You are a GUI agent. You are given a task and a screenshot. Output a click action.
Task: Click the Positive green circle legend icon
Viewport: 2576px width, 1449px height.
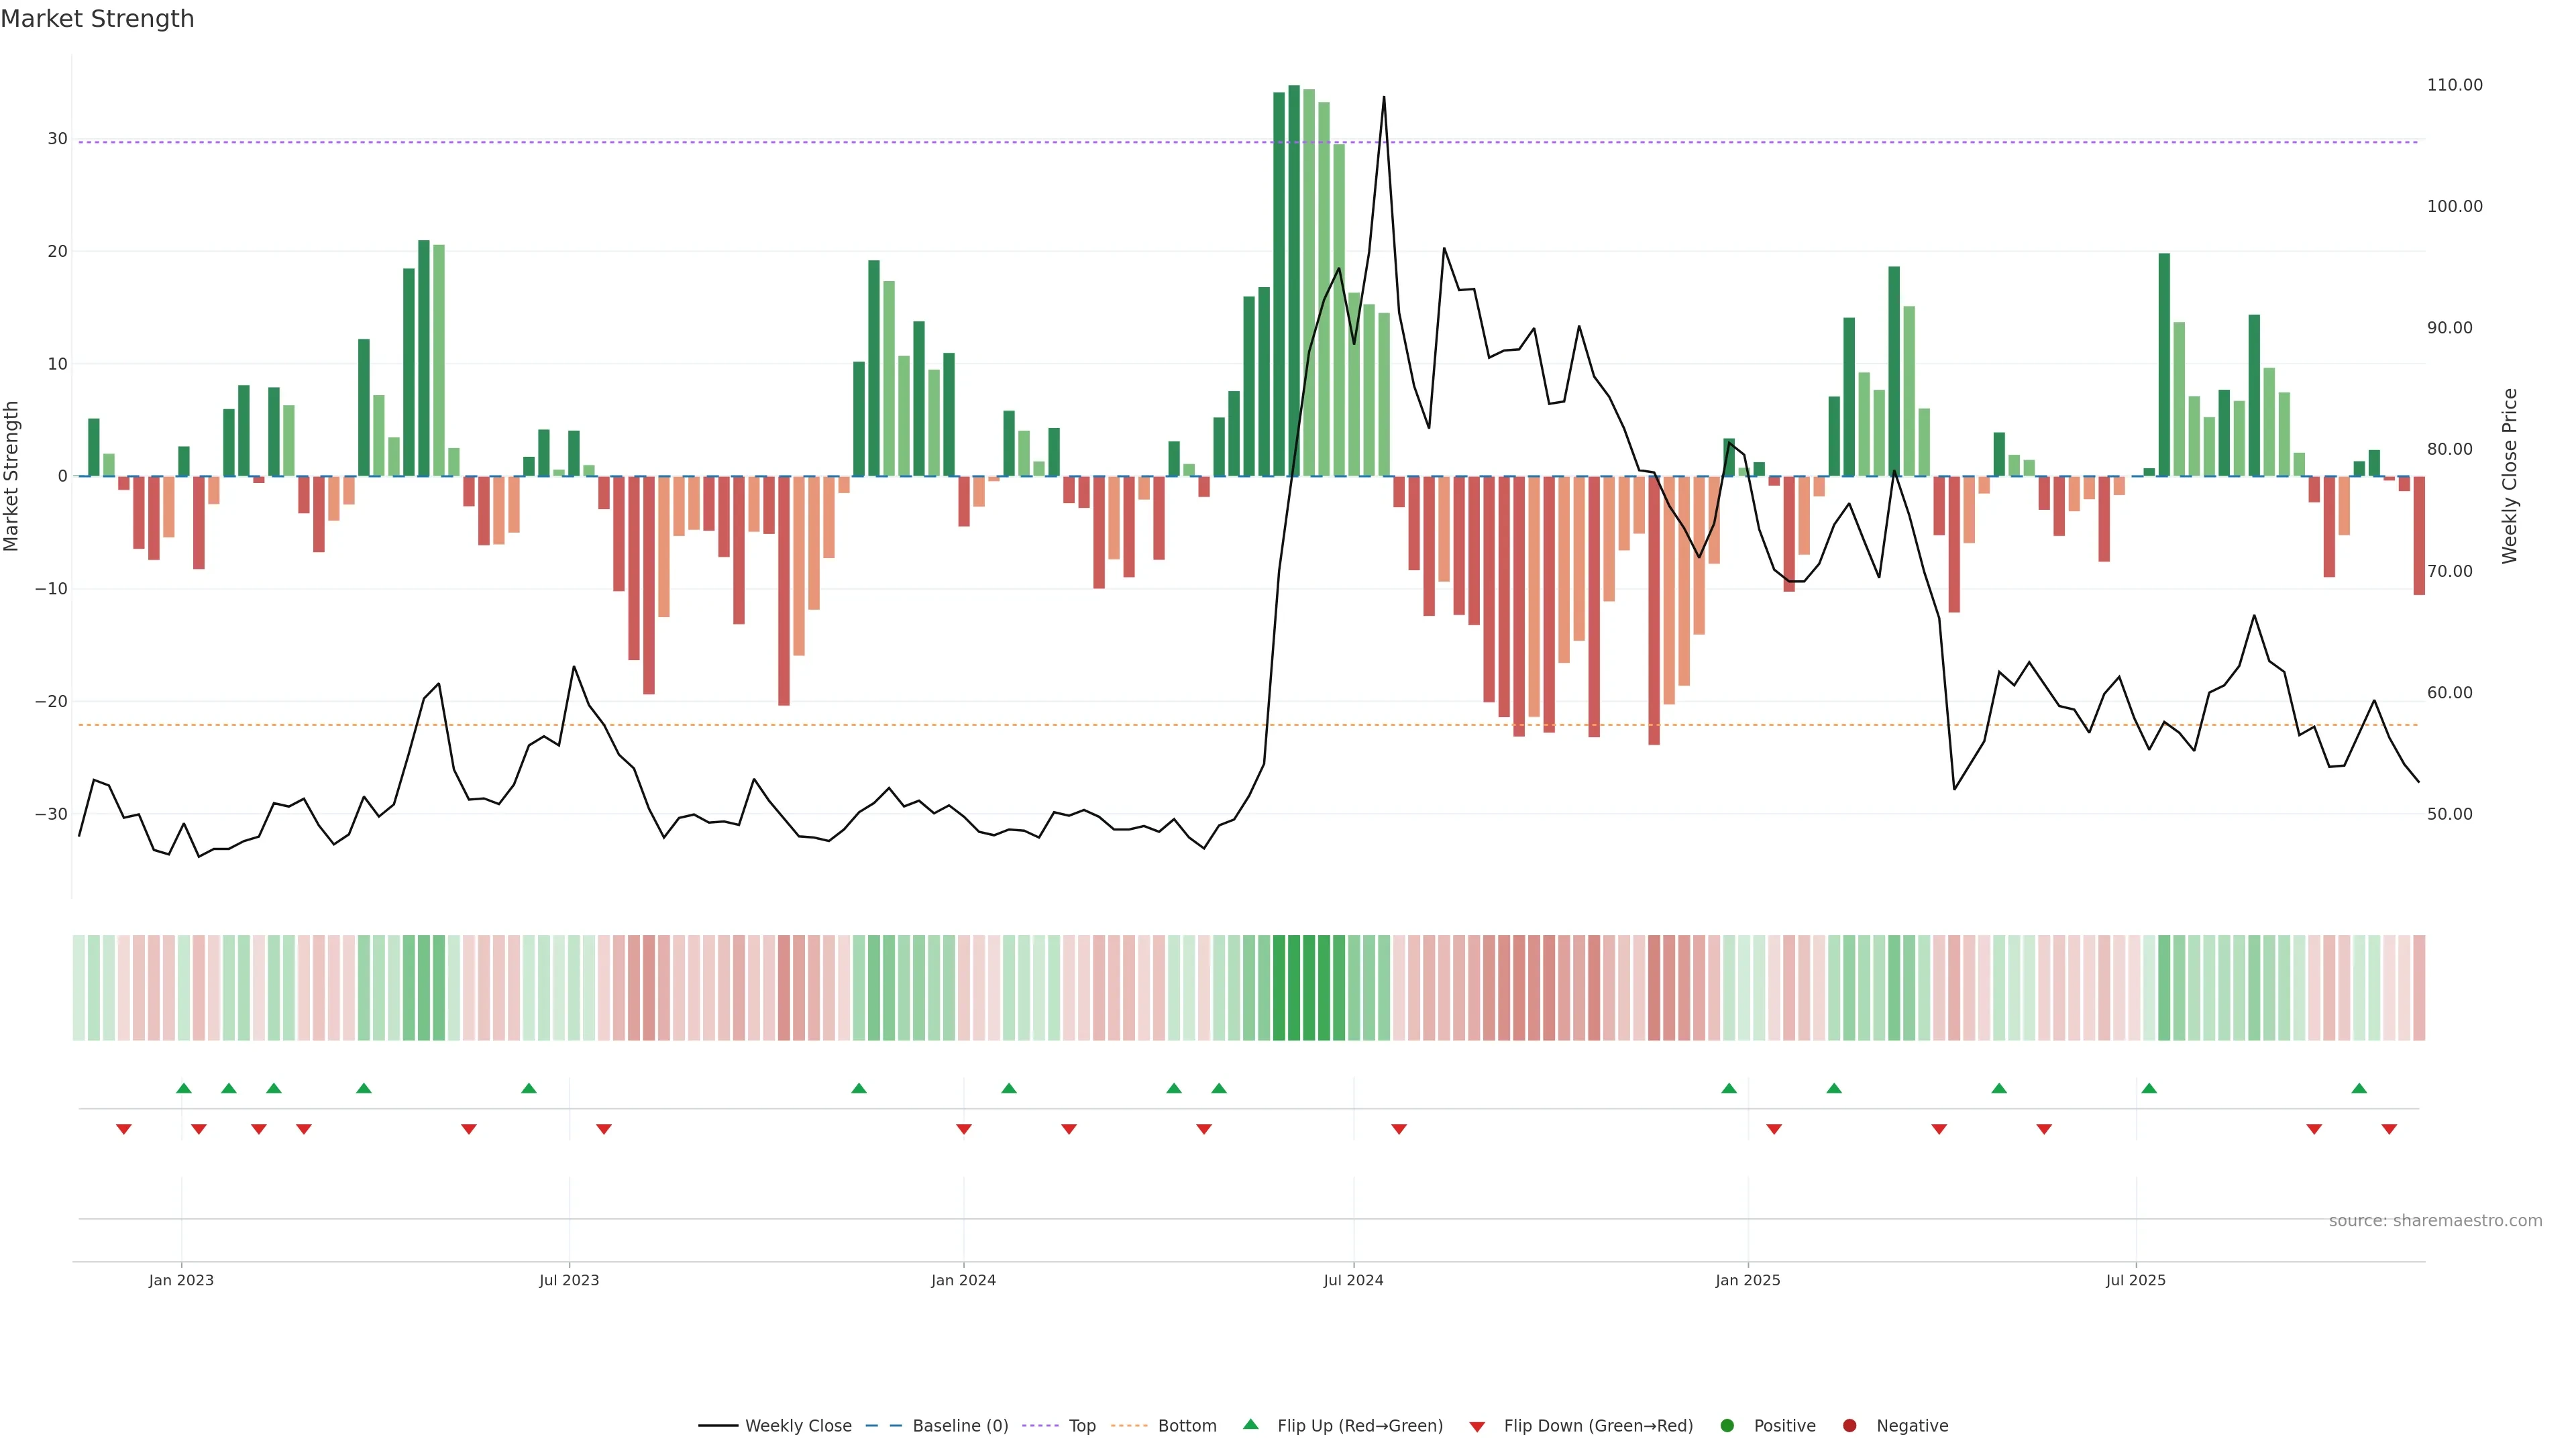coord(1727,1425)
